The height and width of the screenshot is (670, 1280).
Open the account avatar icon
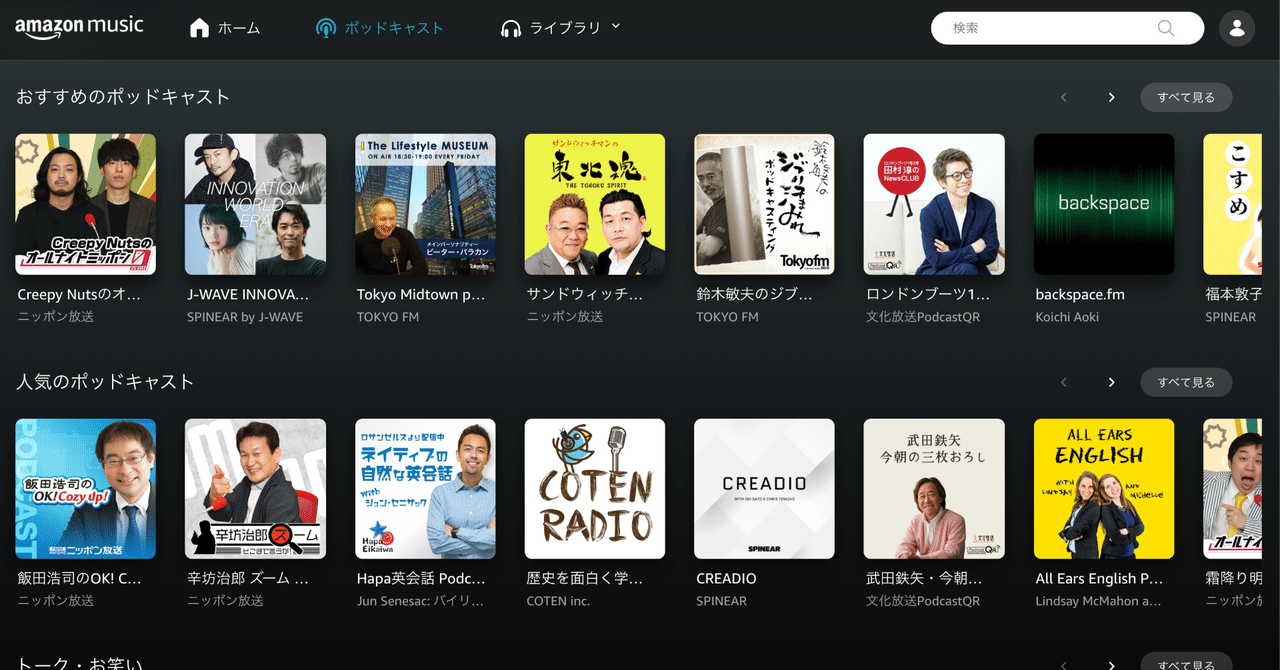(x=1237, y=28)
